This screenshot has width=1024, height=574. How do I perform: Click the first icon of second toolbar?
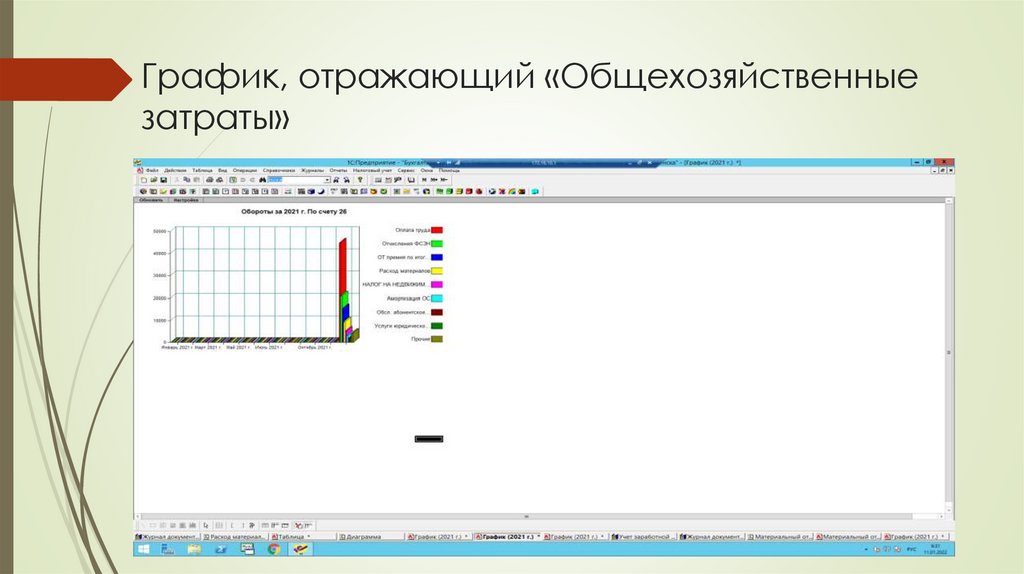click(x=144, y=191)
